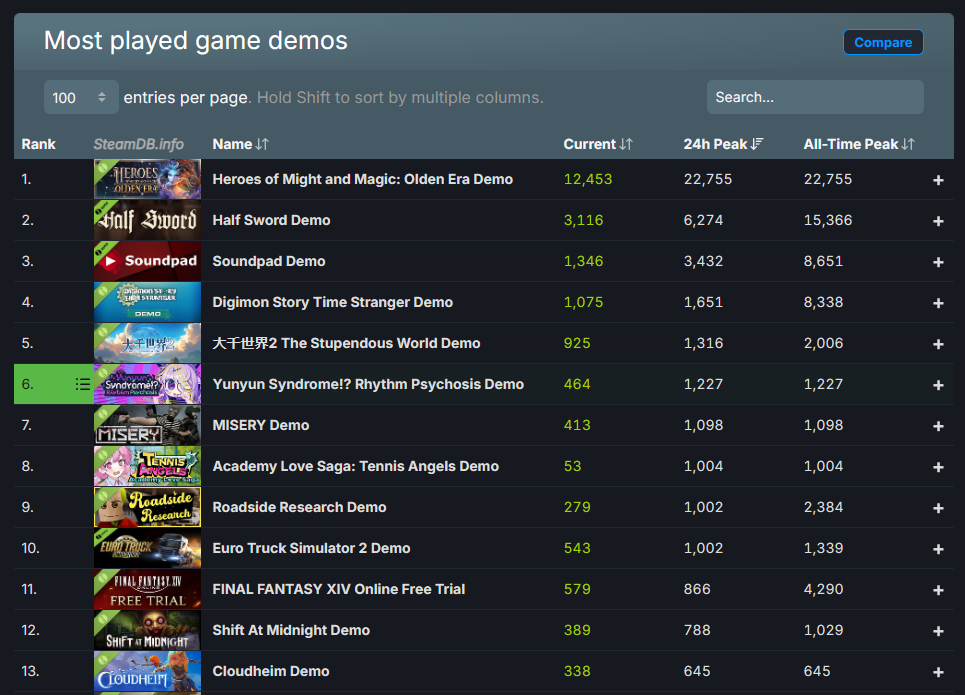Open Yunyun Syndrome!? Rhythm Psychosis Demo link

tap(368, 384)
